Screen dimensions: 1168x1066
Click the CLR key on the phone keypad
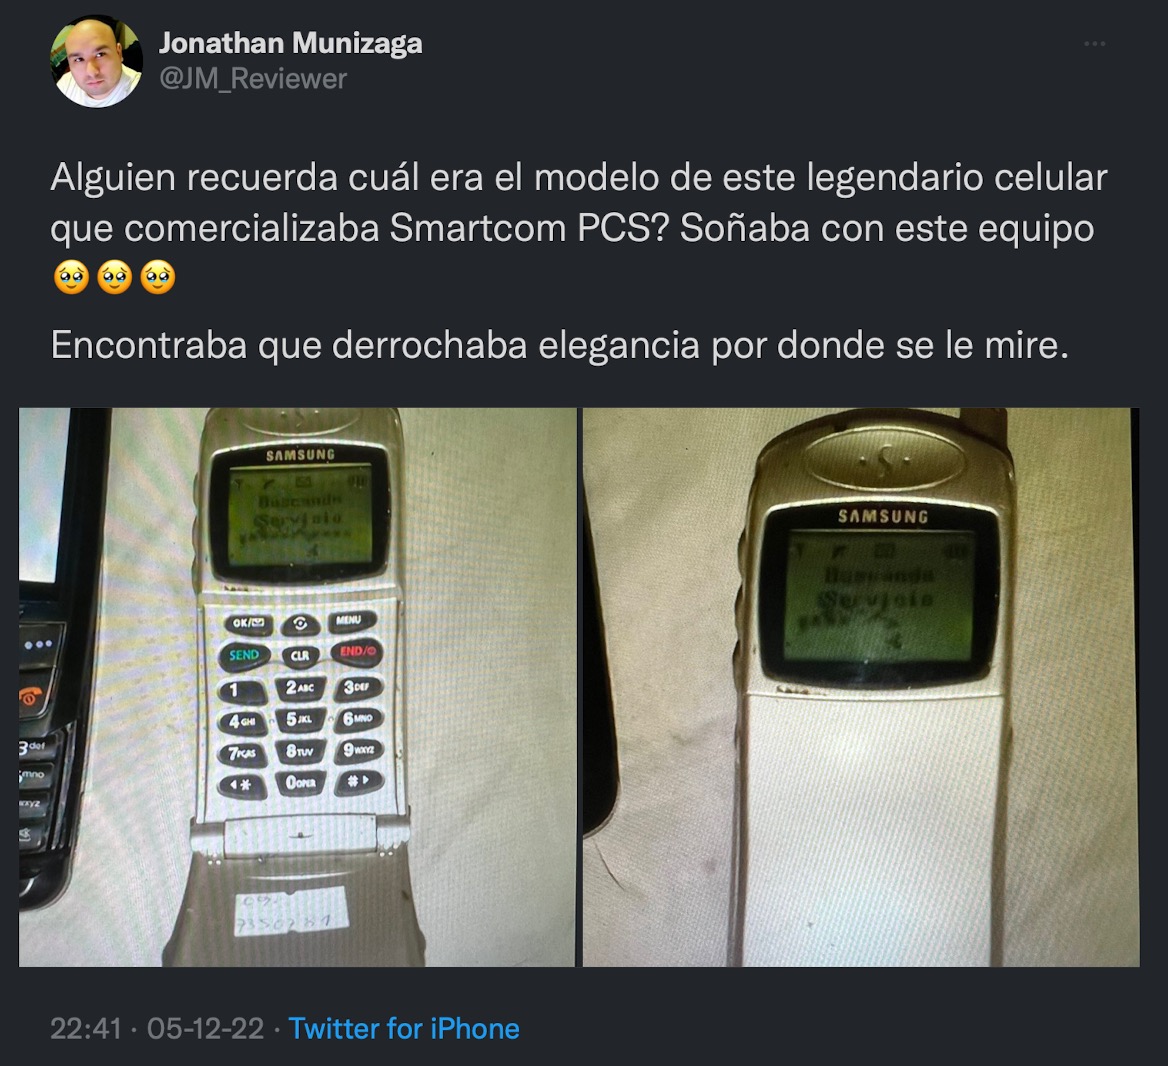coord(300,656)
